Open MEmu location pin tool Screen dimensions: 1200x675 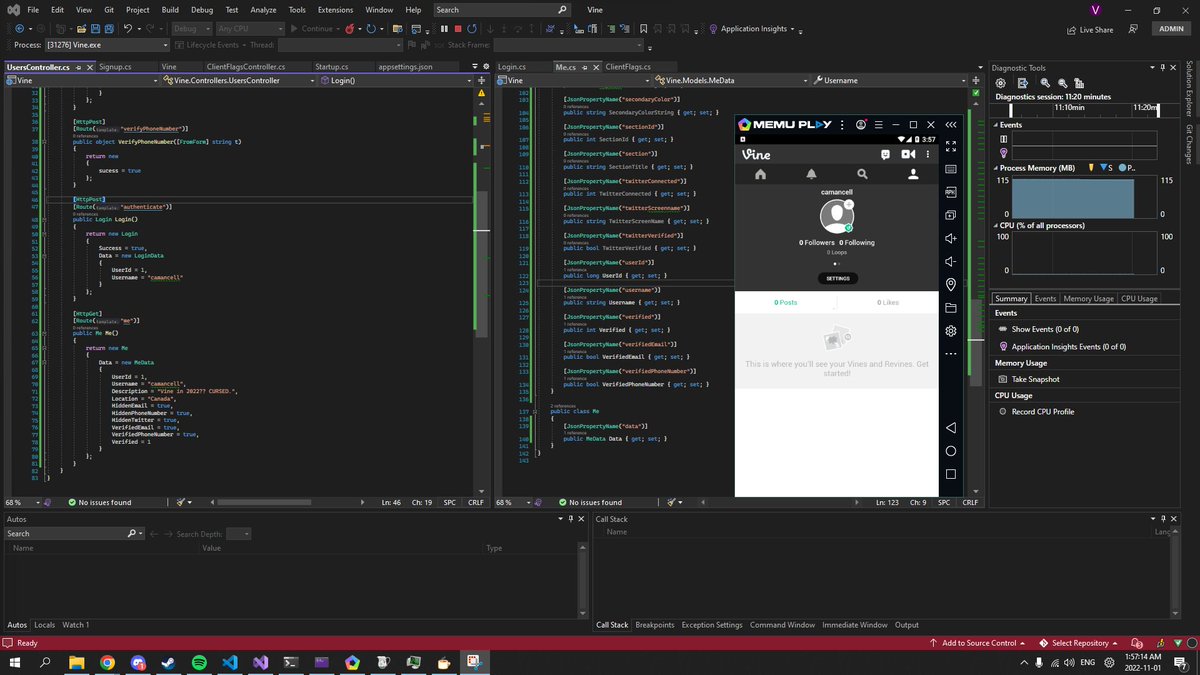(950, 285)
